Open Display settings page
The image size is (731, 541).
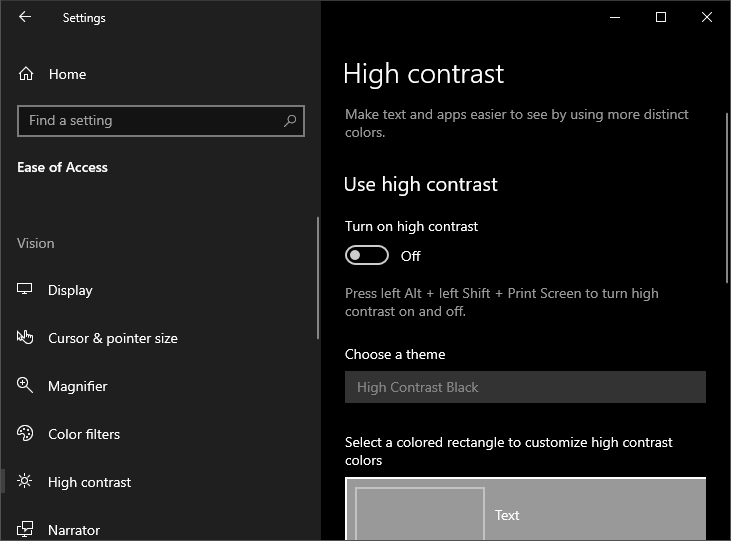point(70,290)
